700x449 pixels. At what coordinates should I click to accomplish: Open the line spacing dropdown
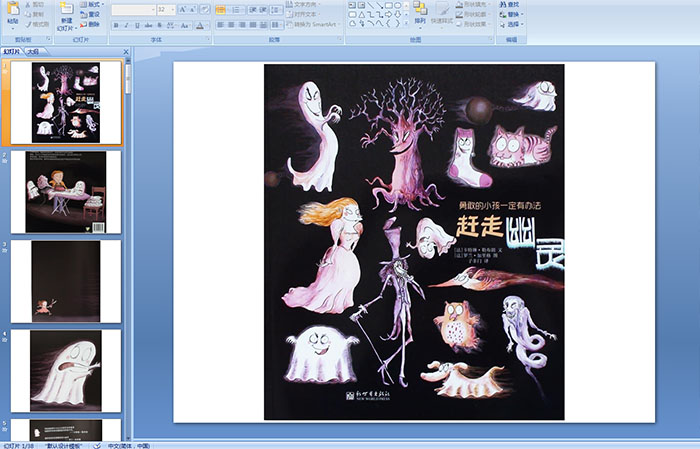click(276, 9)
